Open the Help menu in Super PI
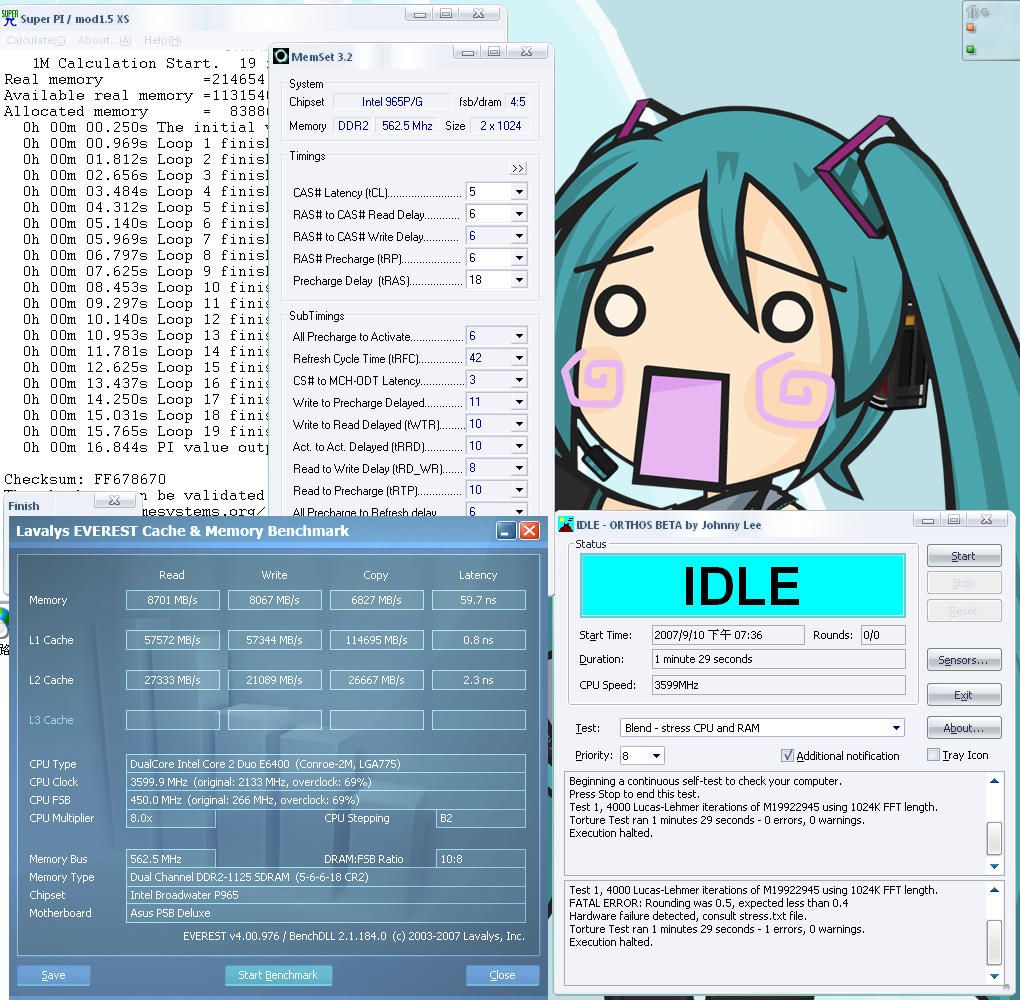 pos(162,41)
